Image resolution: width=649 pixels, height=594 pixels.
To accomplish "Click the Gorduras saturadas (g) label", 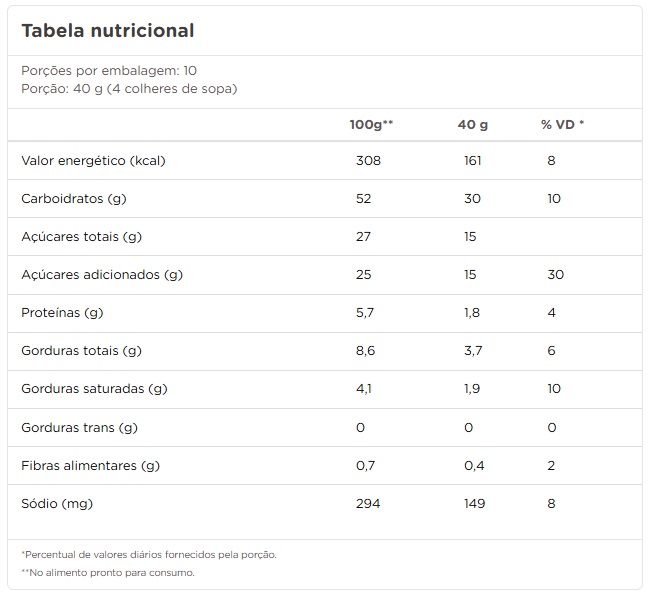I will click(94, 388).
